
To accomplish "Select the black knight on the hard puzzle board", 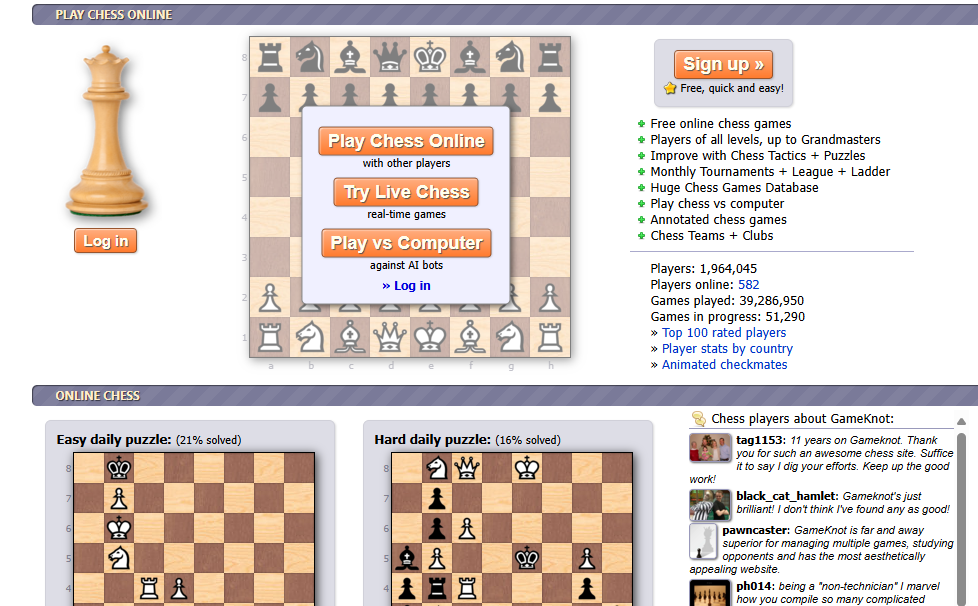I will [437, 468].
